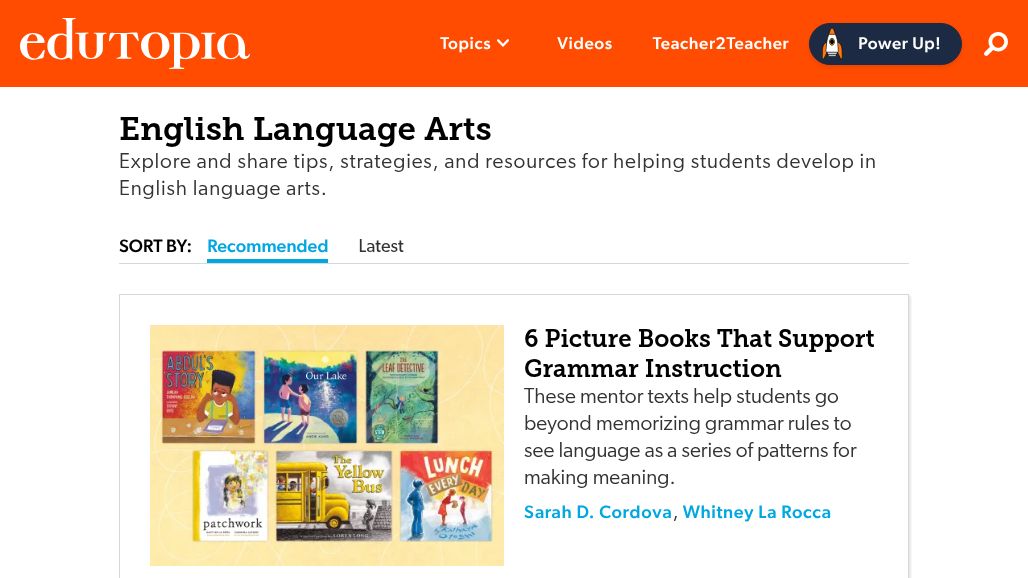
Task: Click the Power Up! button
Action: [885, 44]
